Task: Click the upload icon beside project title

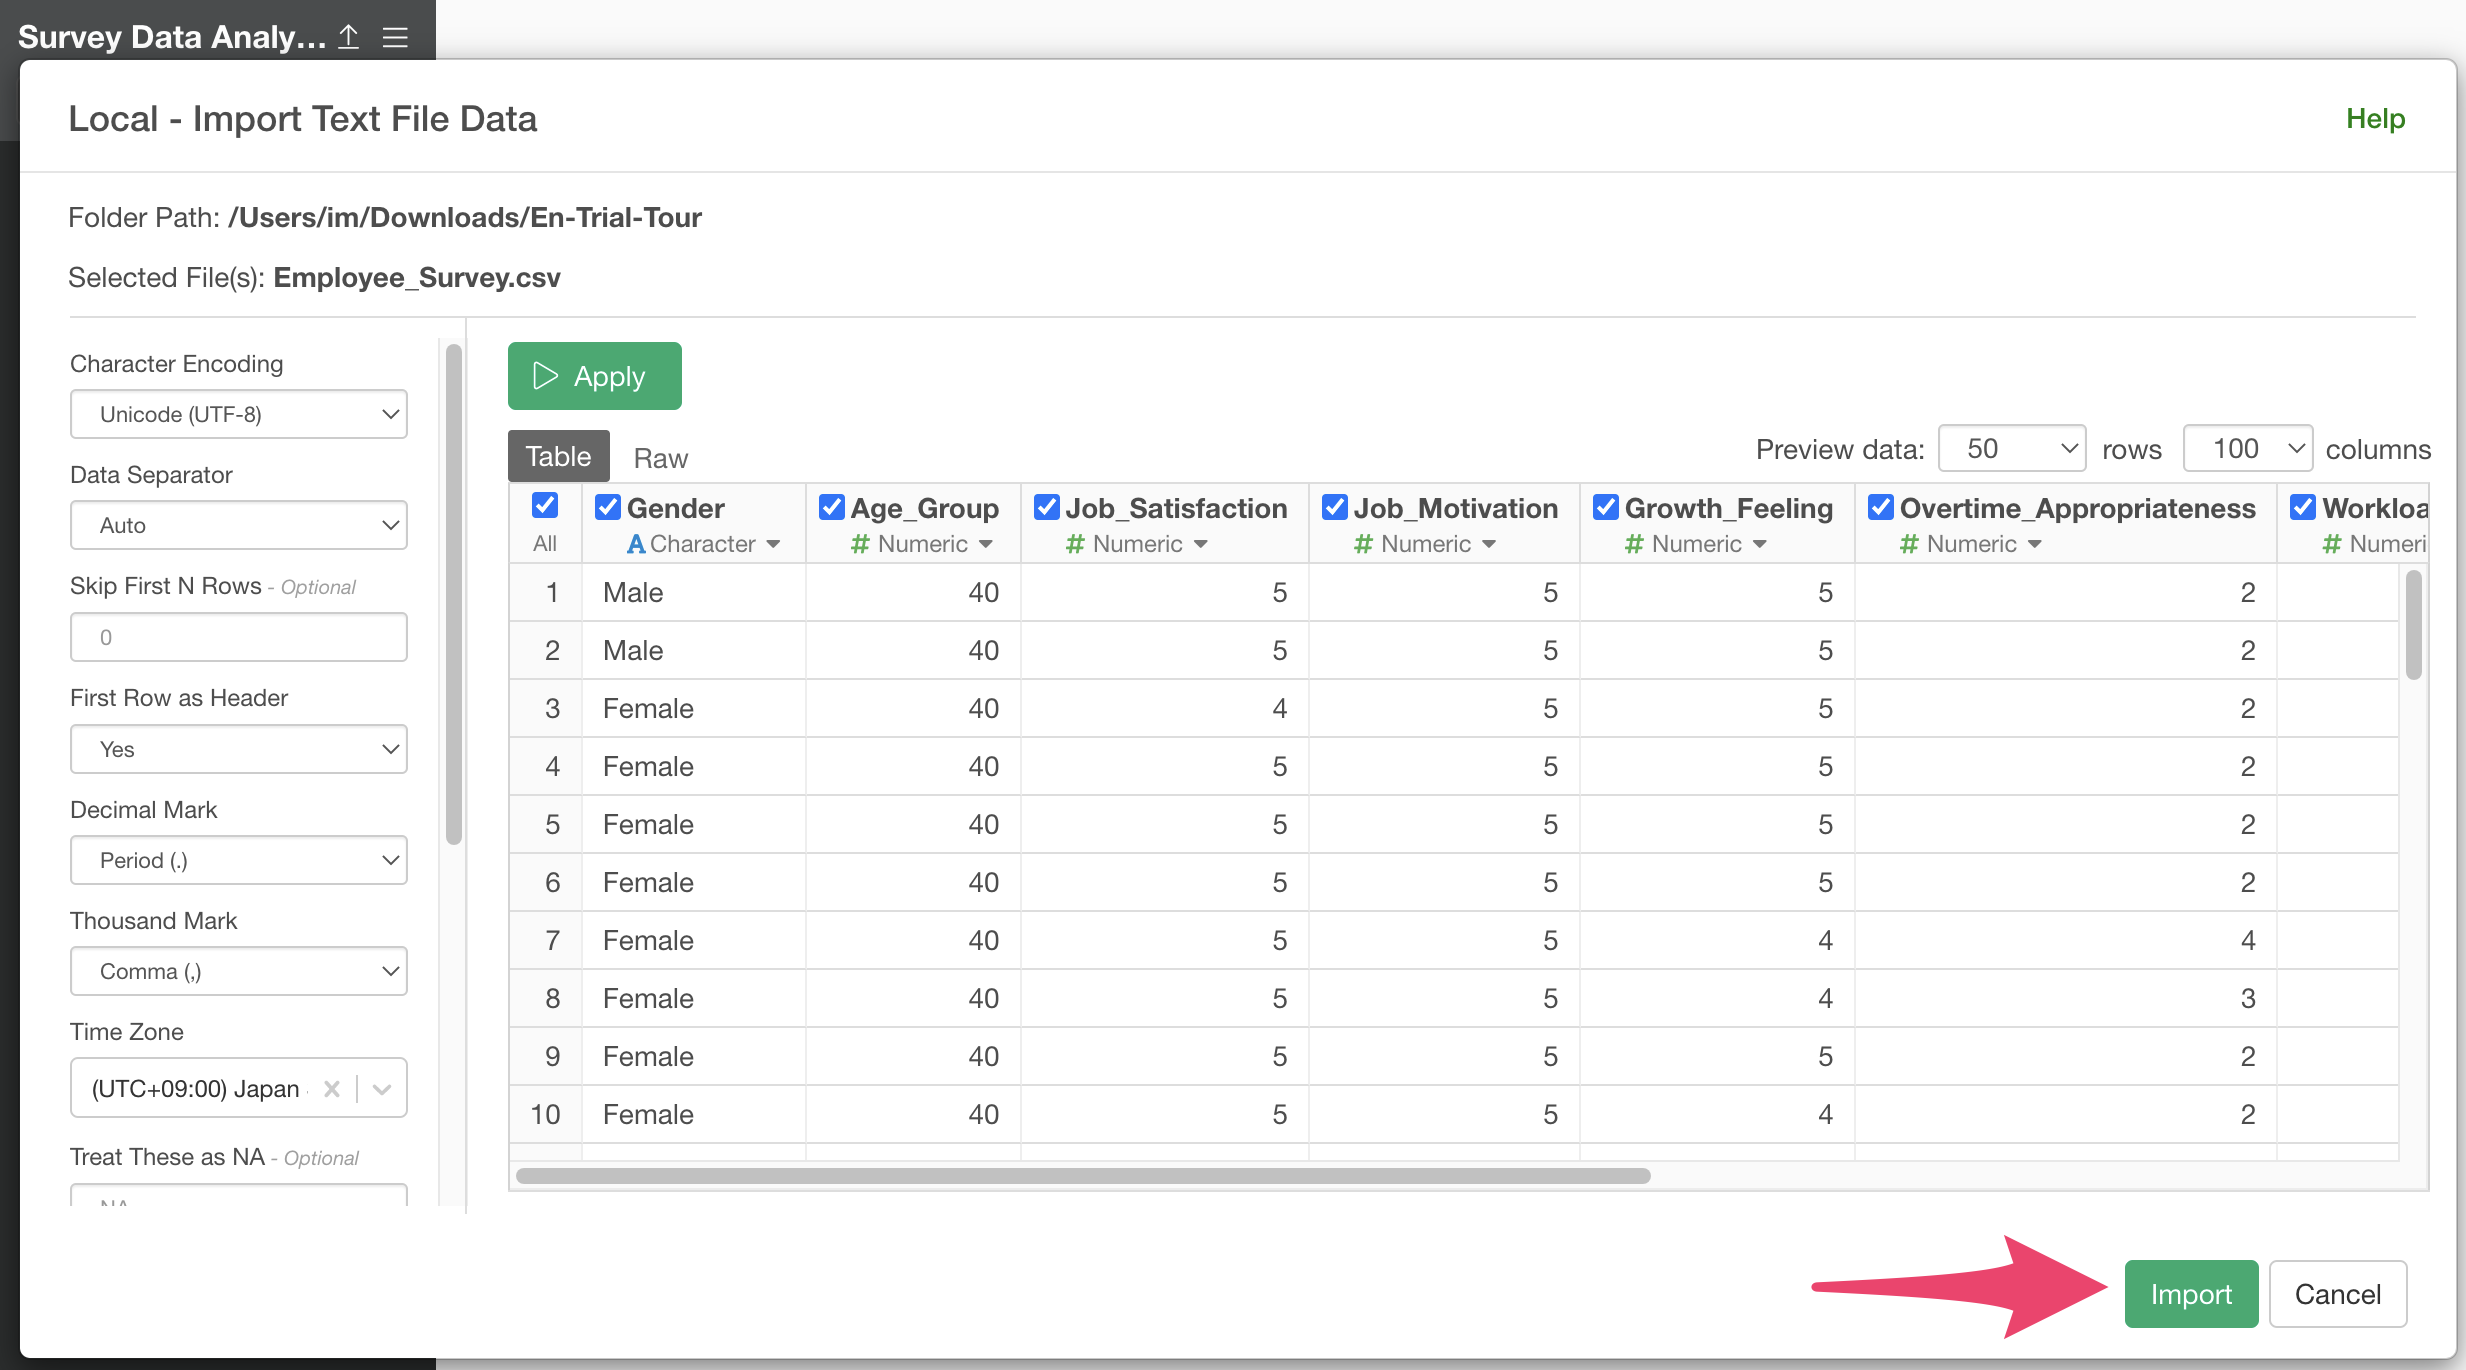Action: (348, 37)
